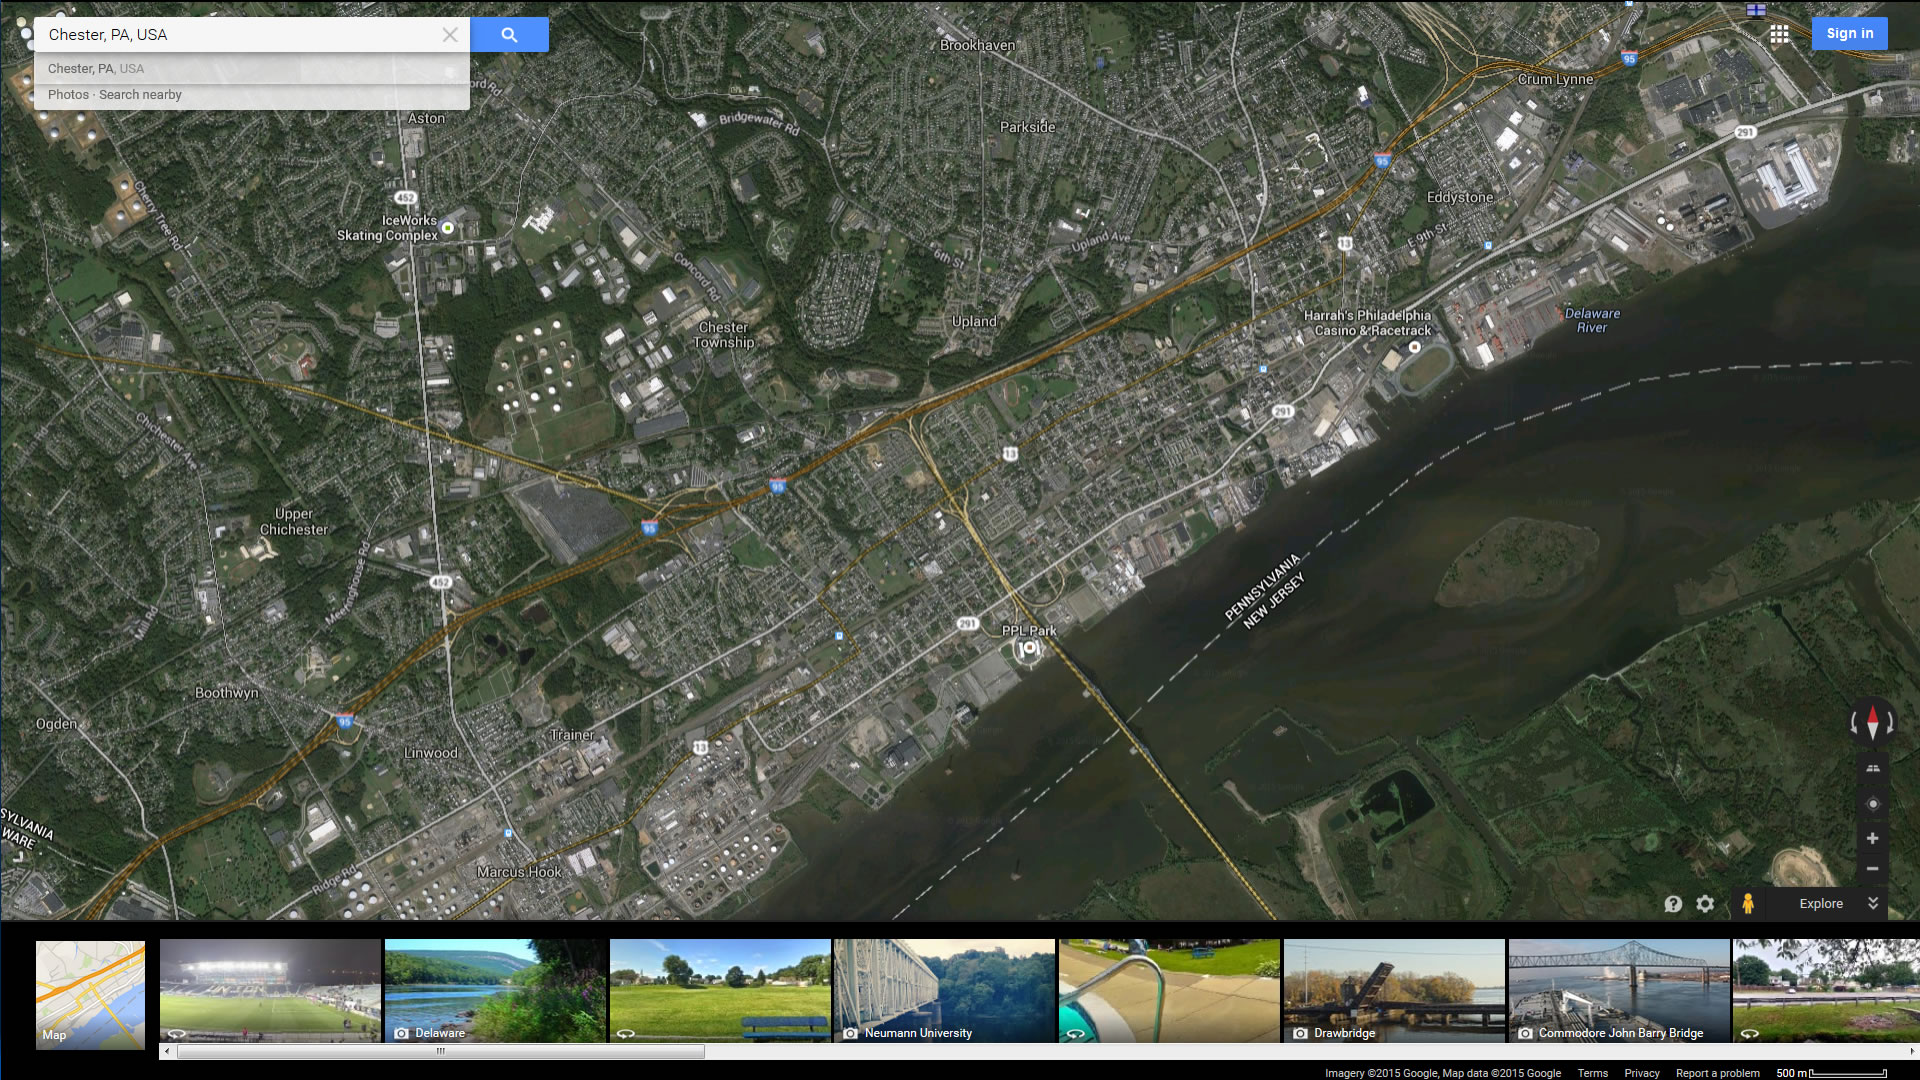Click the Sign in button
The image size is (1920, 1080).
(x=1849, y=33)
